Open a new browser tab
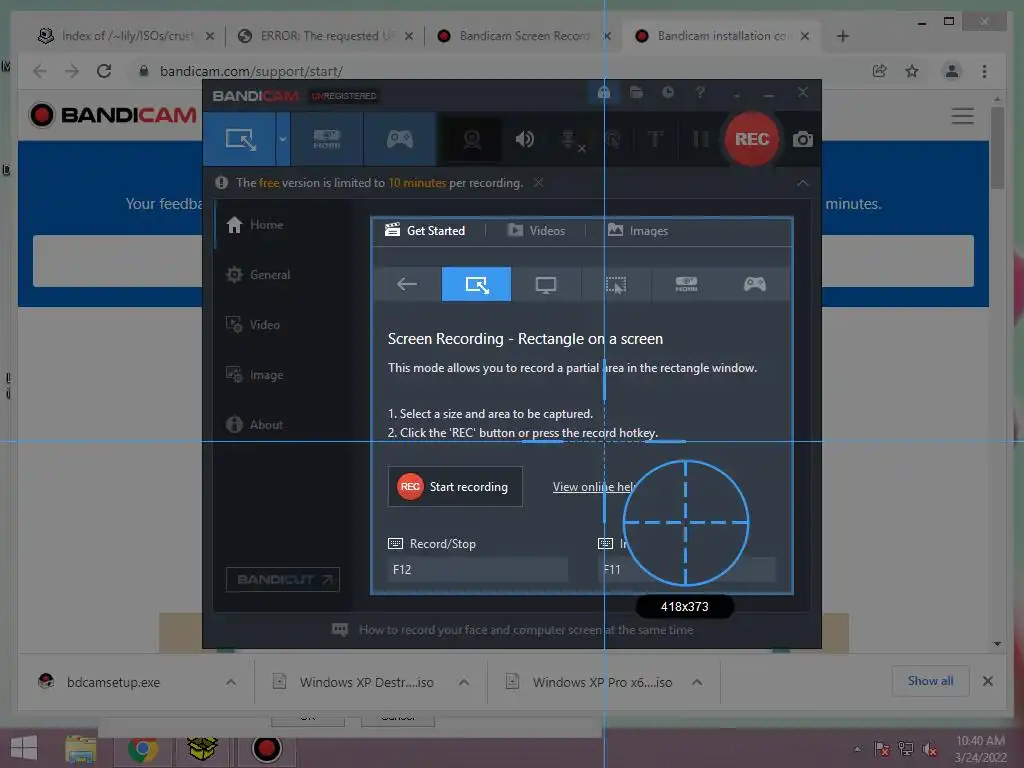The width and height of the screenshot is (1024, 768). point(842,36)
